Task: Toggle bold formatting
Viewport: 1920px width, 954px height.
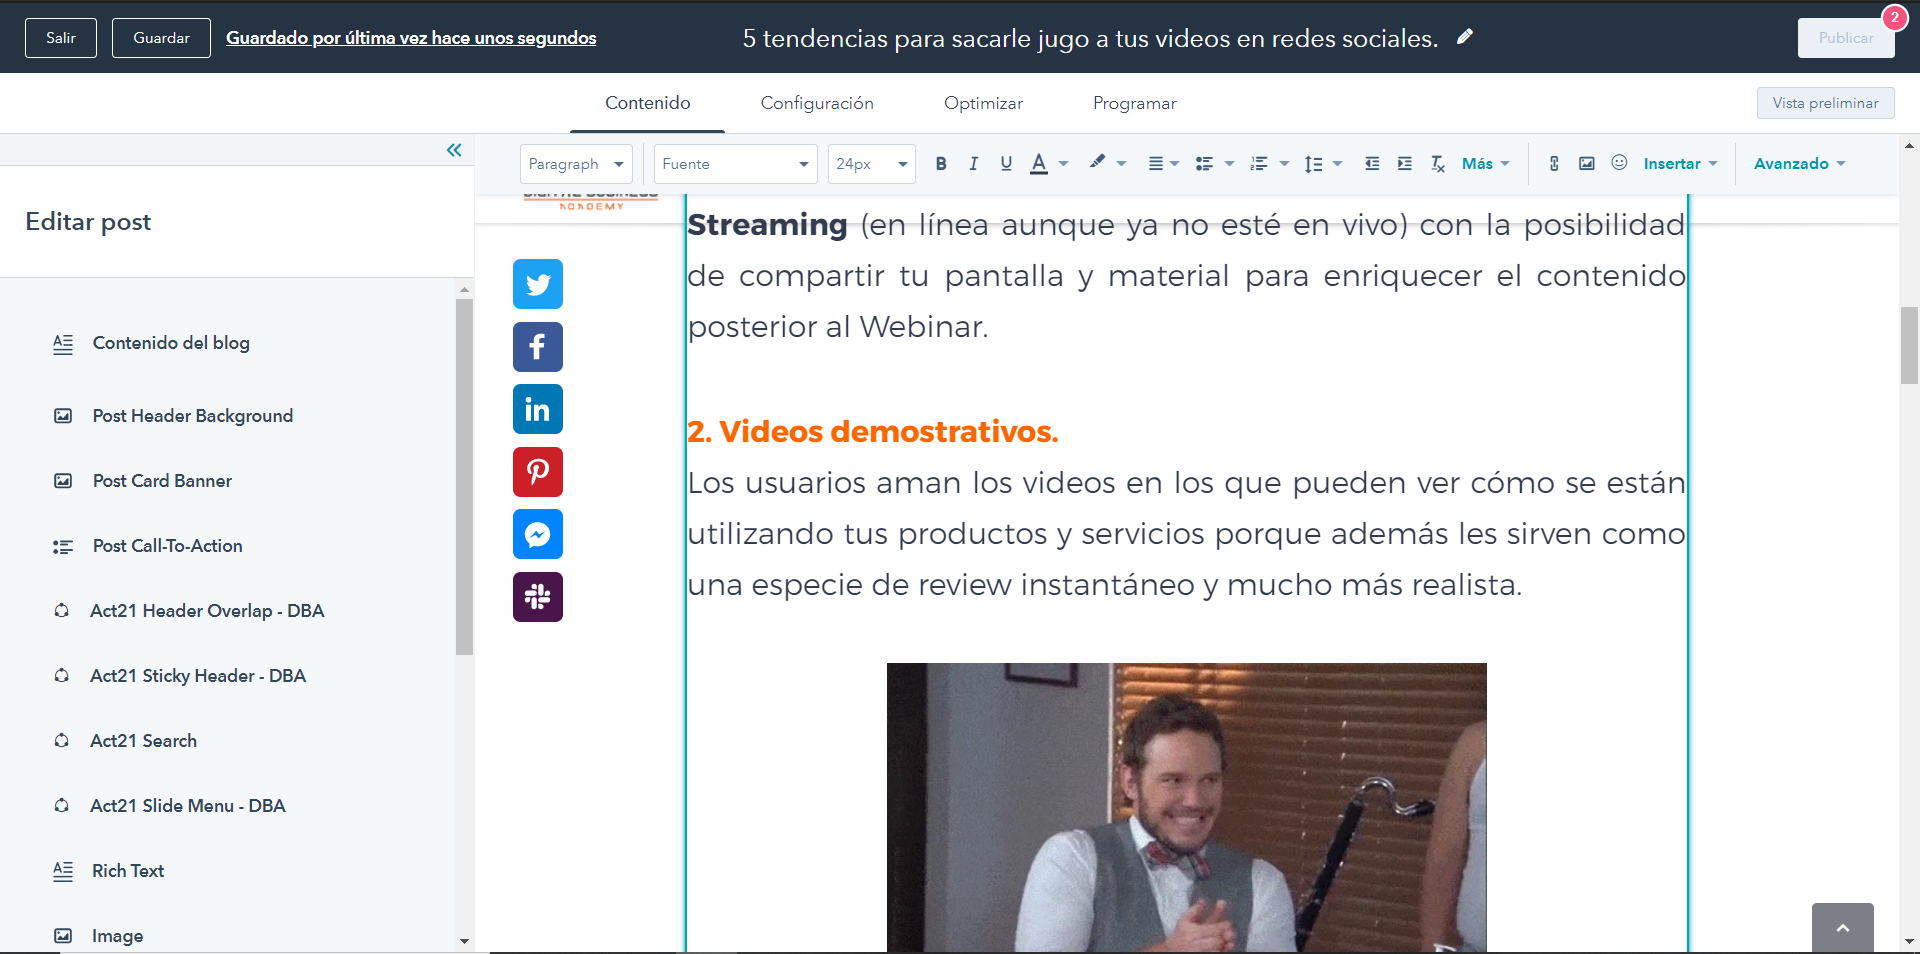Action: pos(940,164)
